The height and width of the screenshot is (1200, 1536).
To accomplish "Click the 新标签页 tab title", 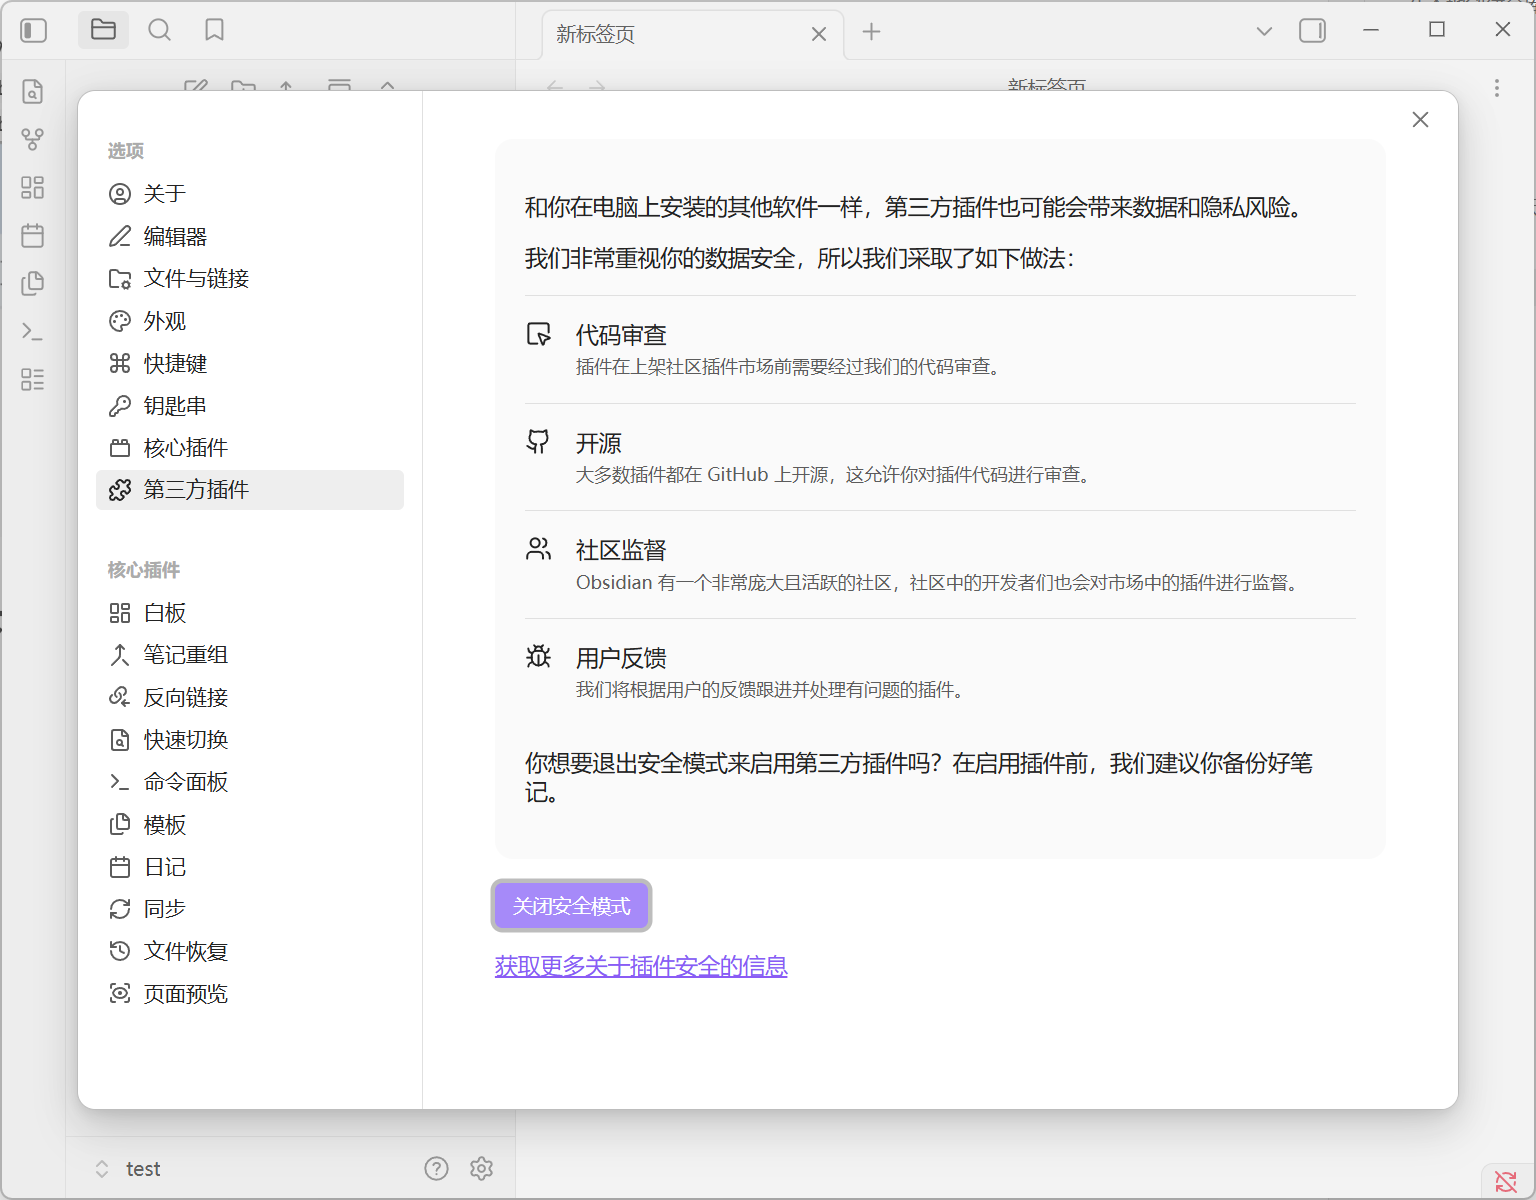I will (x=596, y=34).
